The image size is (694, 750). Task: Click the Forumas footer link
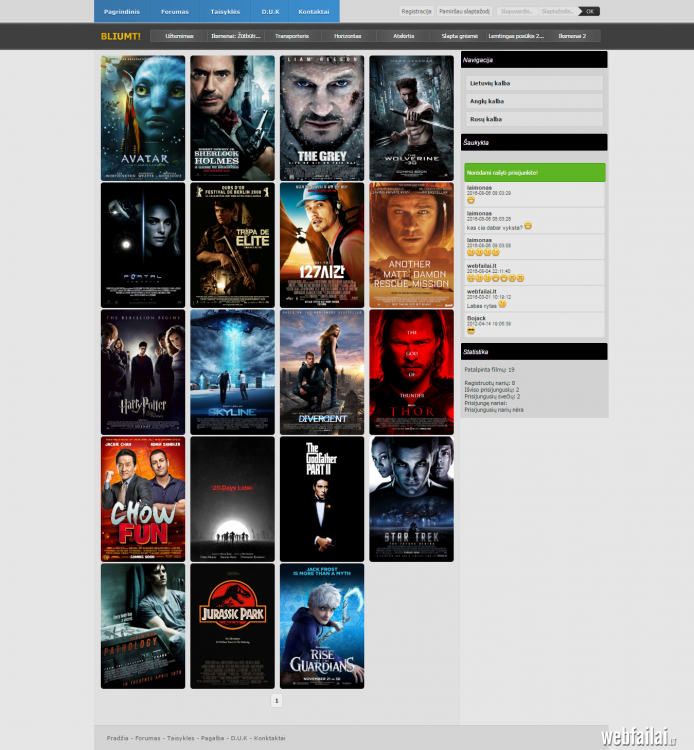pos(148,738)
